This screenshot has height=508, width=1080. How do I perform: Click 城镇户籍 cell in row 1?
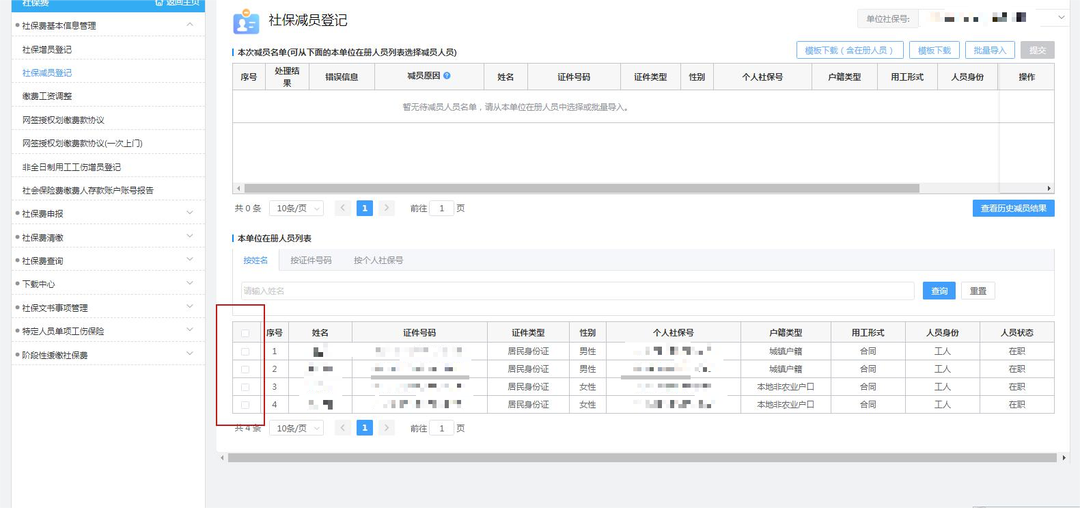pos(786,351)
